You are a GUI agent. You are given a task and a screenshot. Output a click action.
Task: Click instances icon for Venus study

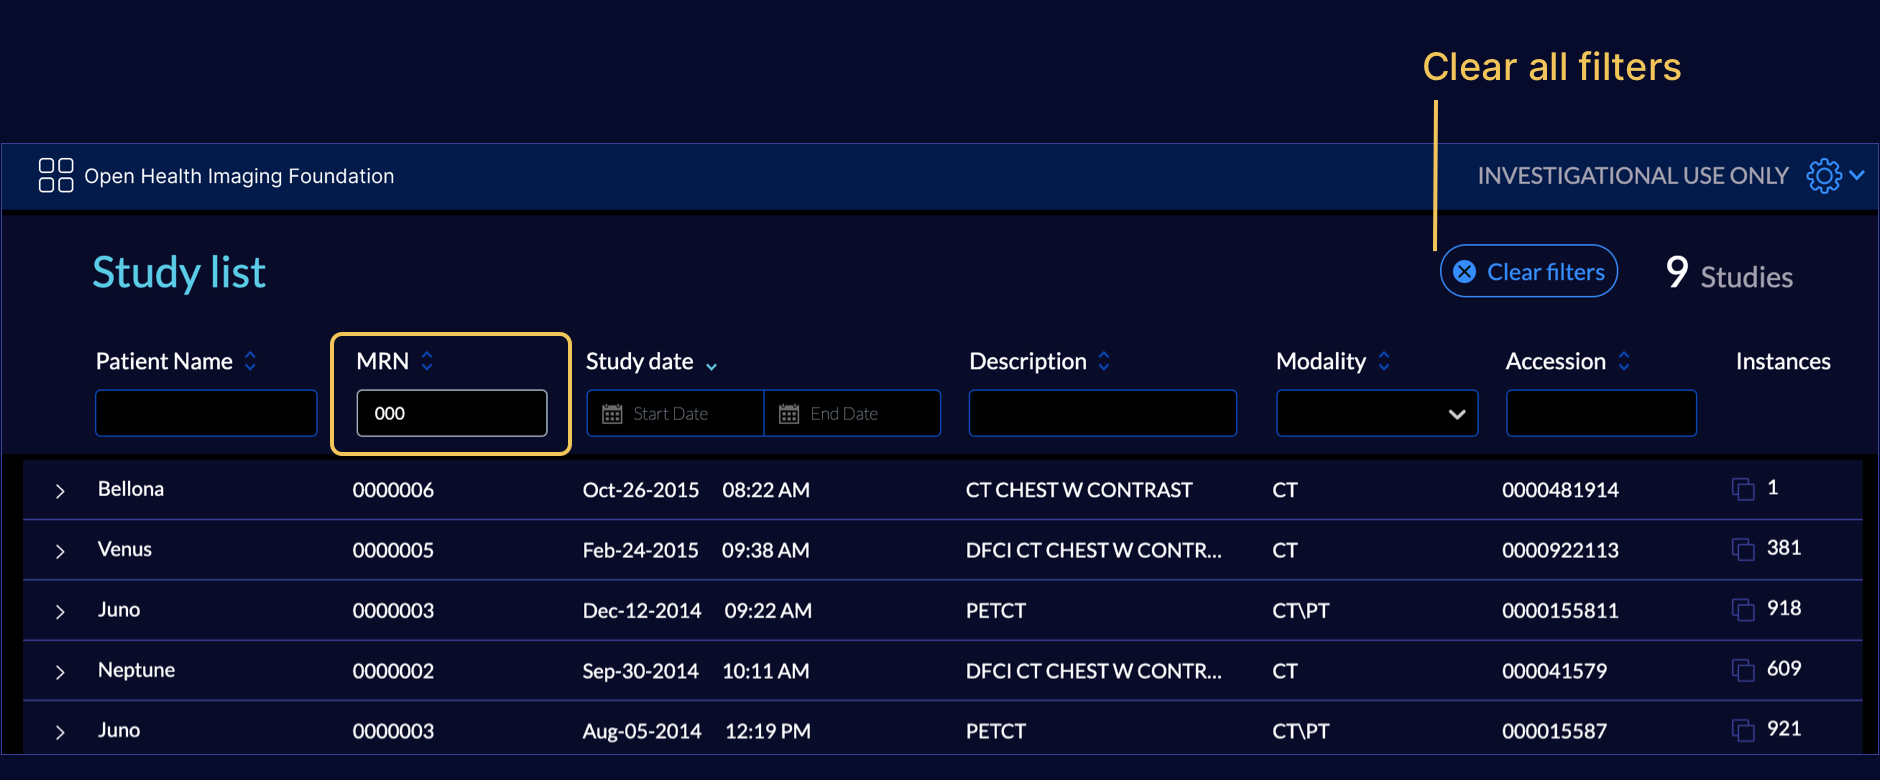coord(1742,549)
